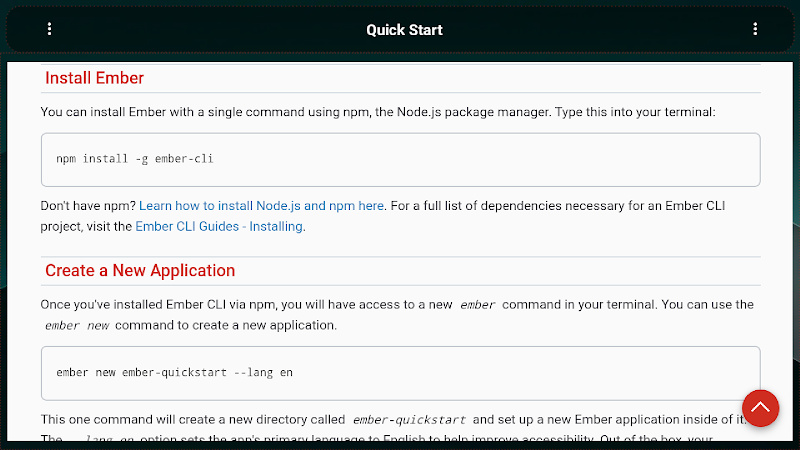The height and width of the screenshot is (450, 800).
Task: Open 'Learn how to install Node.js and npm here' link
Action: tap(261, 206)
